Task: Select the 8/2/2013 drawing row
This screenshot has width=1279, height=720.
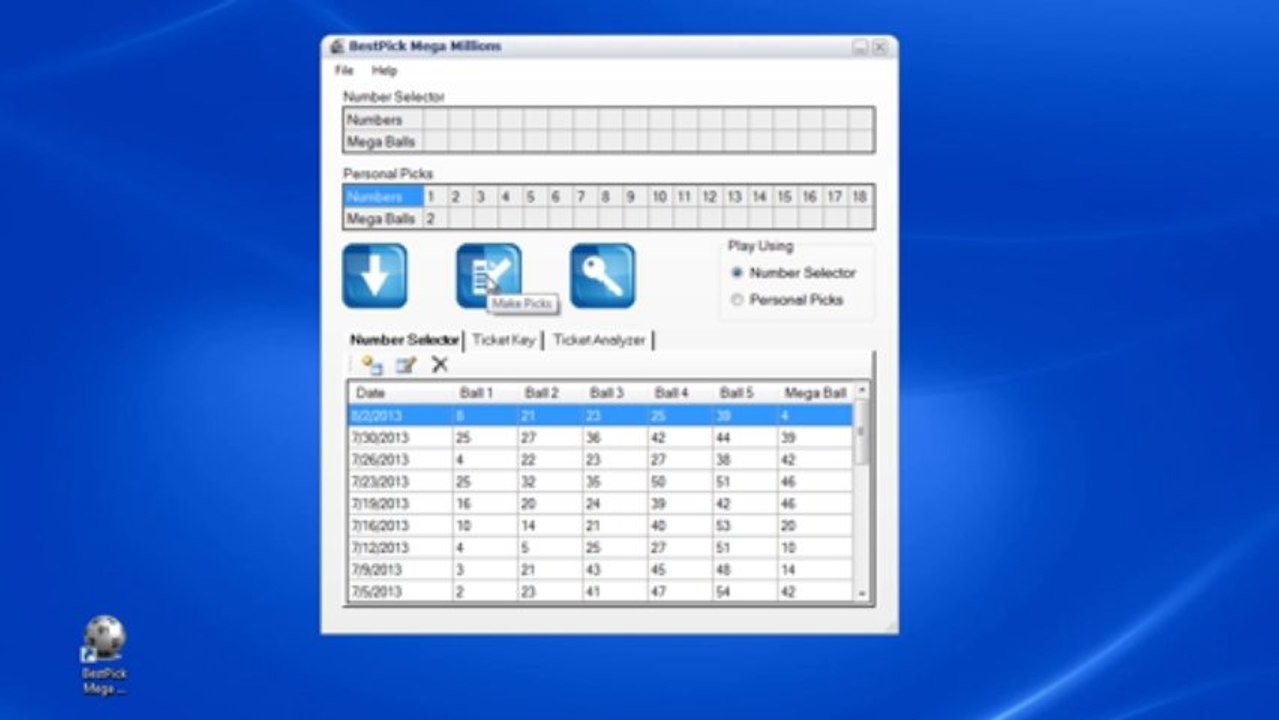Action: (601, 415)
